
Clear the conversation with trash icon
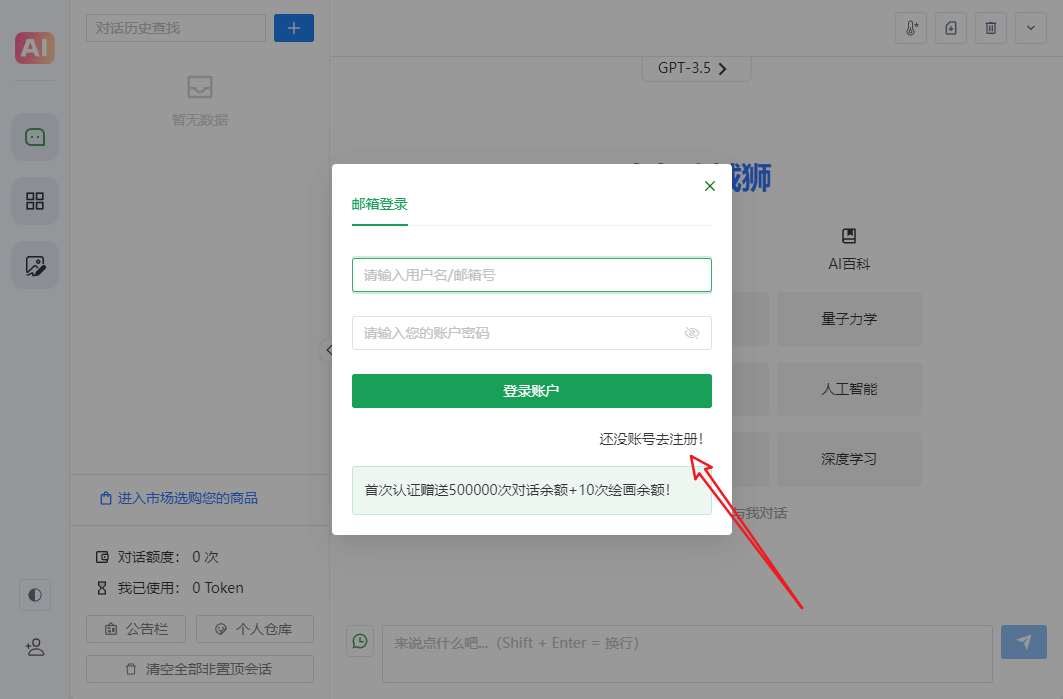point(990,28)
